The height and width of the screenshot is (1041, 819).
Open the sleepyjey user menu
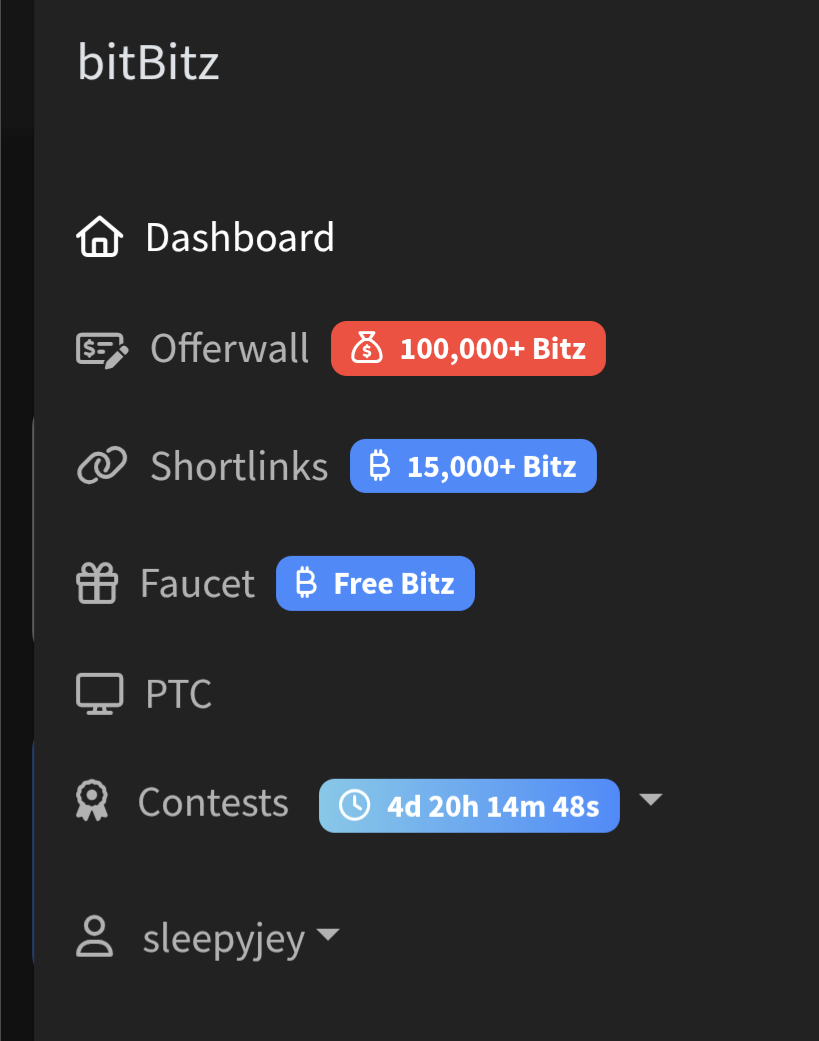tap(208, 937)
